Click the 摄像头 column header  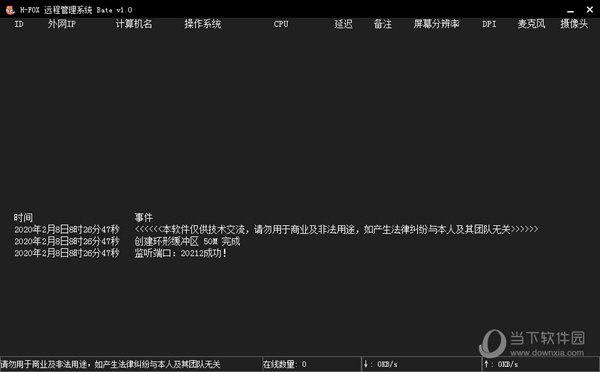point(574,24)
